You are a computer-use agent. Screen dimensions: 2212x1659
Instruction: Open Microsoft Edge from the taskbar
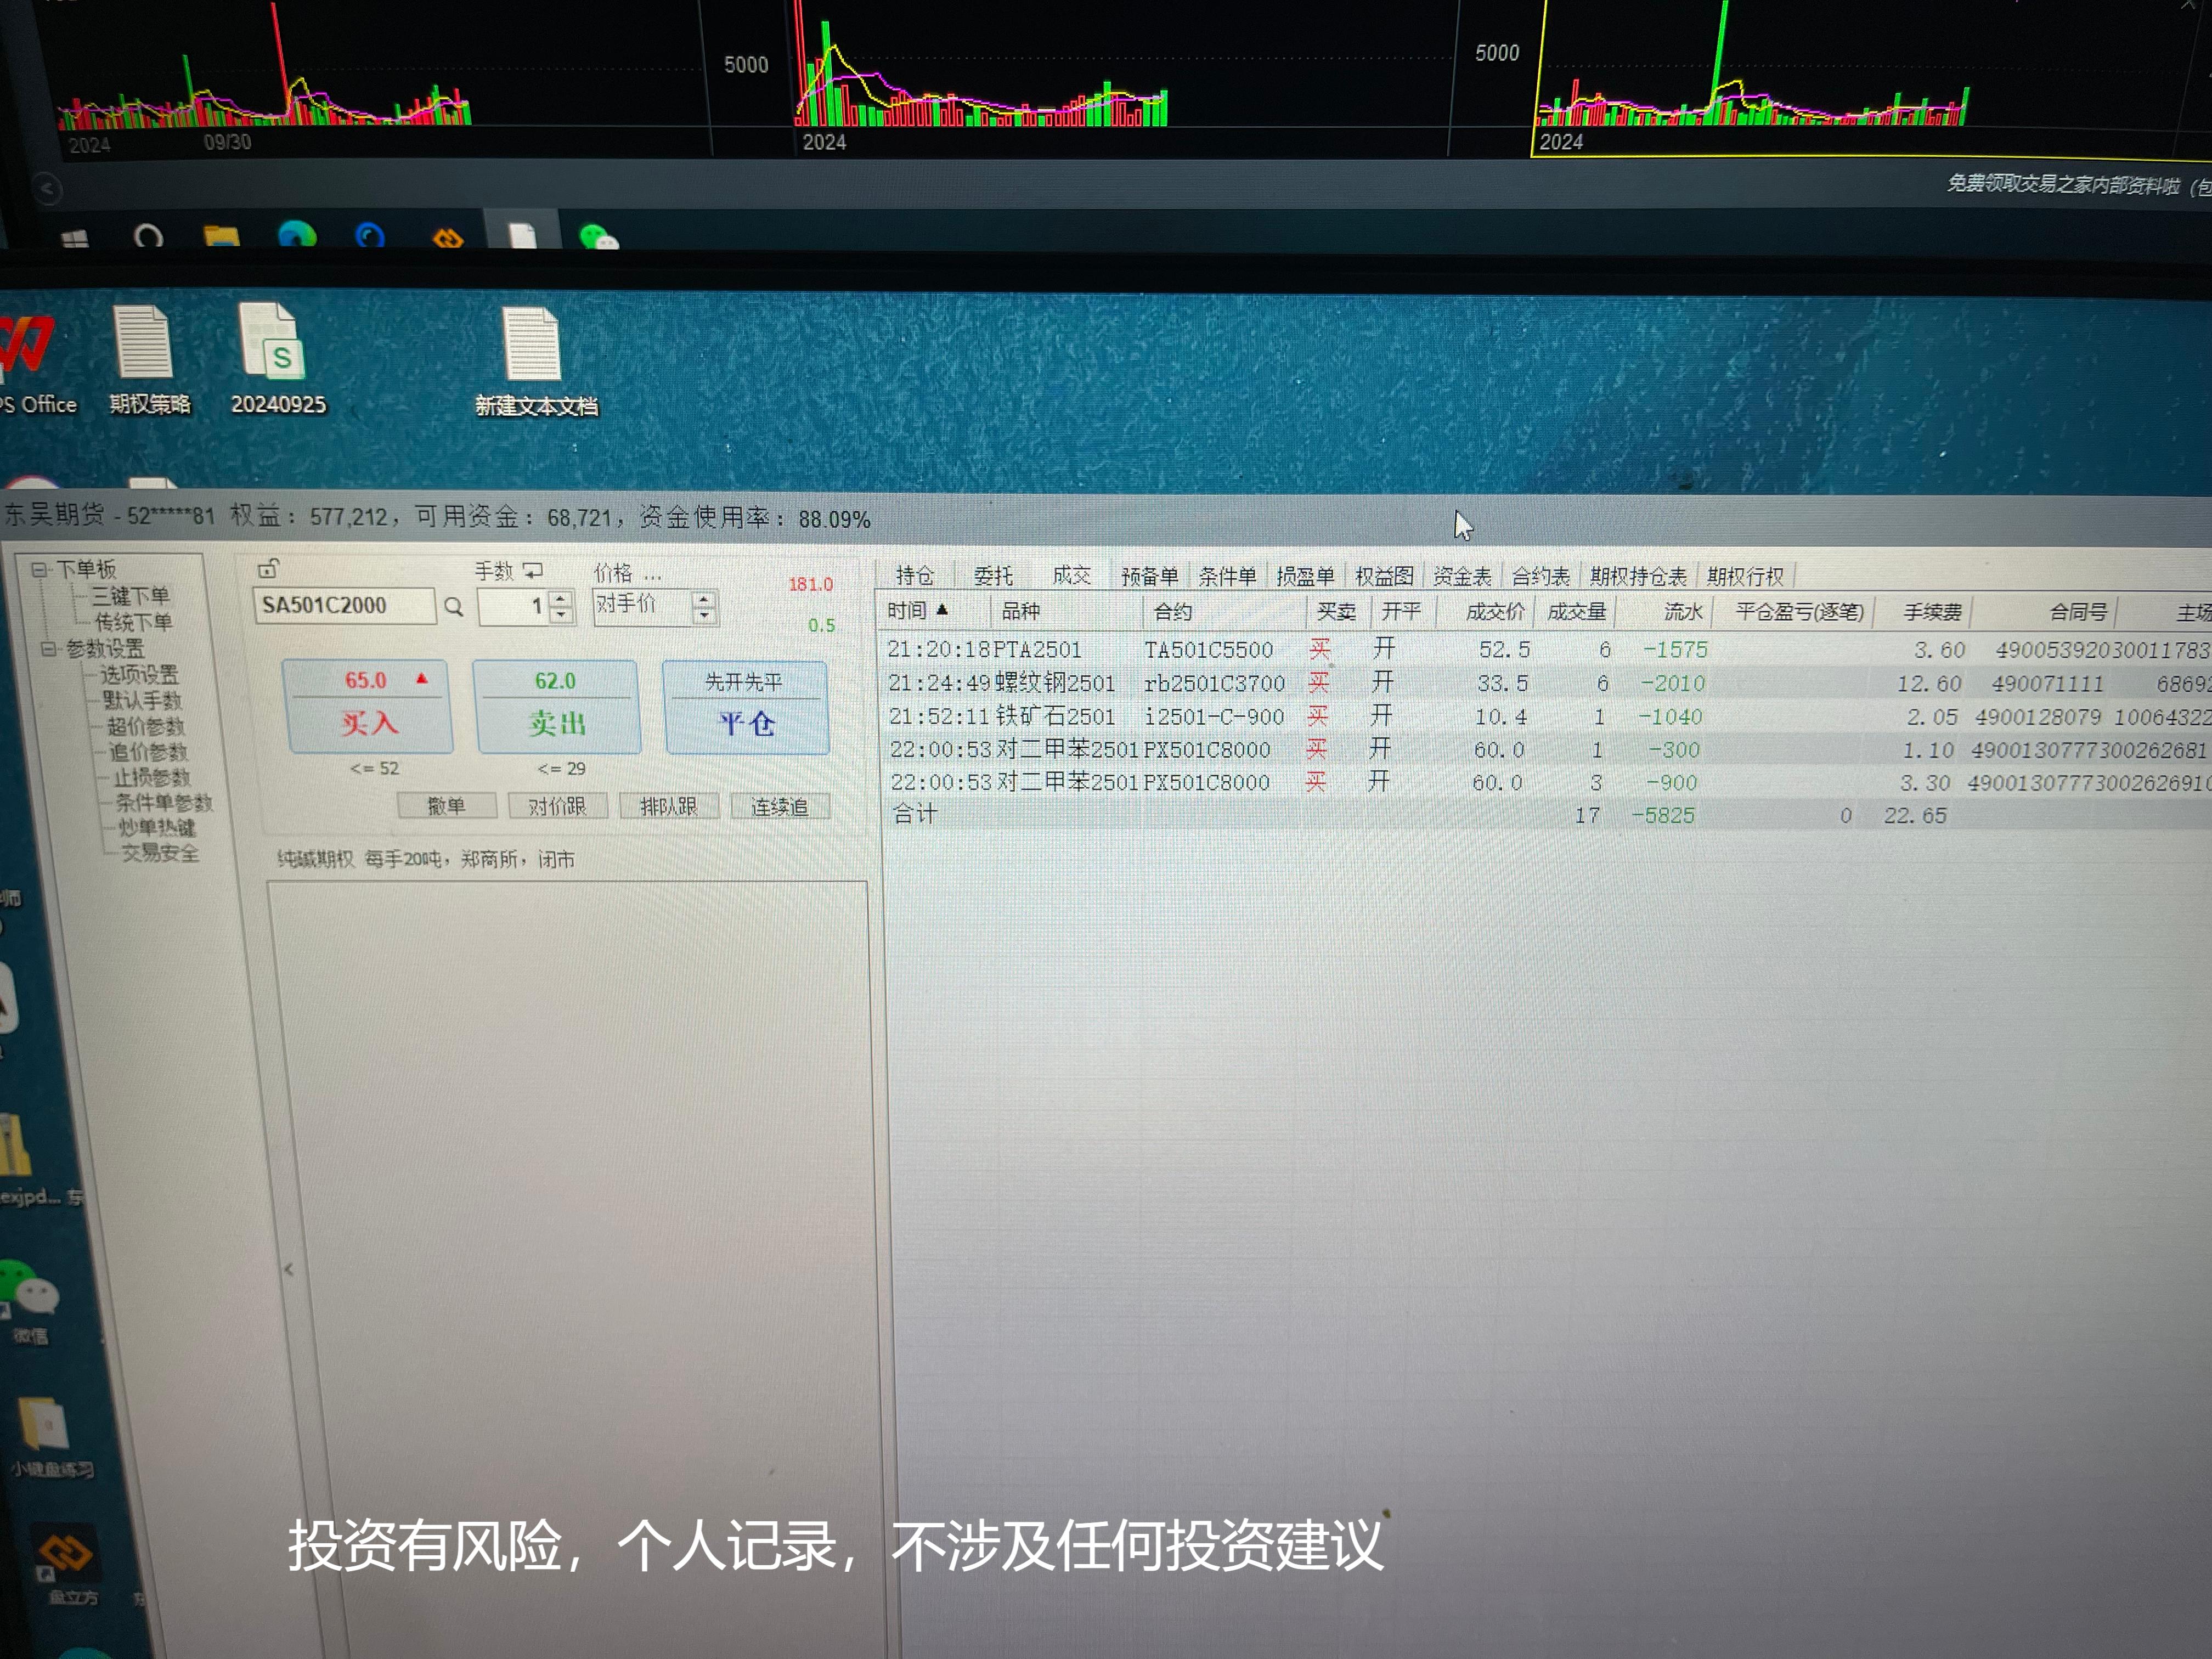[297, 236]
